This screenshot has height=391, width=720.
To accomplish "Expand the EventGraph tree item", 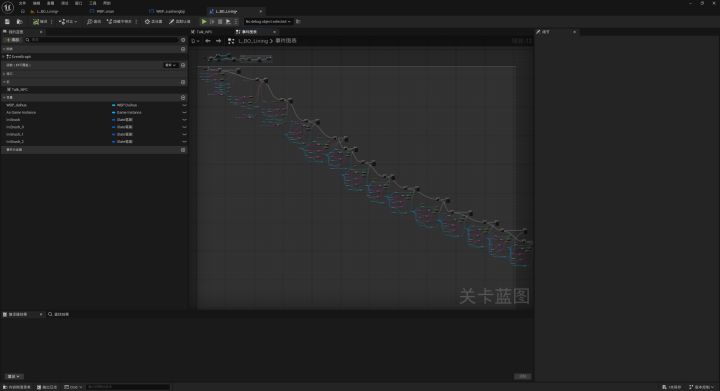I will (4, 56).
